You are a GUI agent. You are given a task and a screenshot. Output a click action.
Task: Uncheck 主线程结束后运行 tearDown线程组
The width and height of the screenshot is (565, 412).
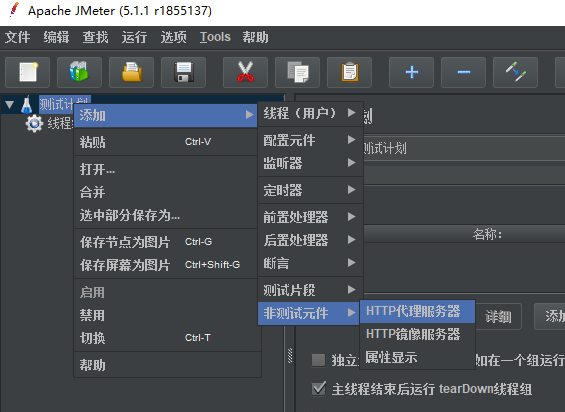[x=319, y=389]
